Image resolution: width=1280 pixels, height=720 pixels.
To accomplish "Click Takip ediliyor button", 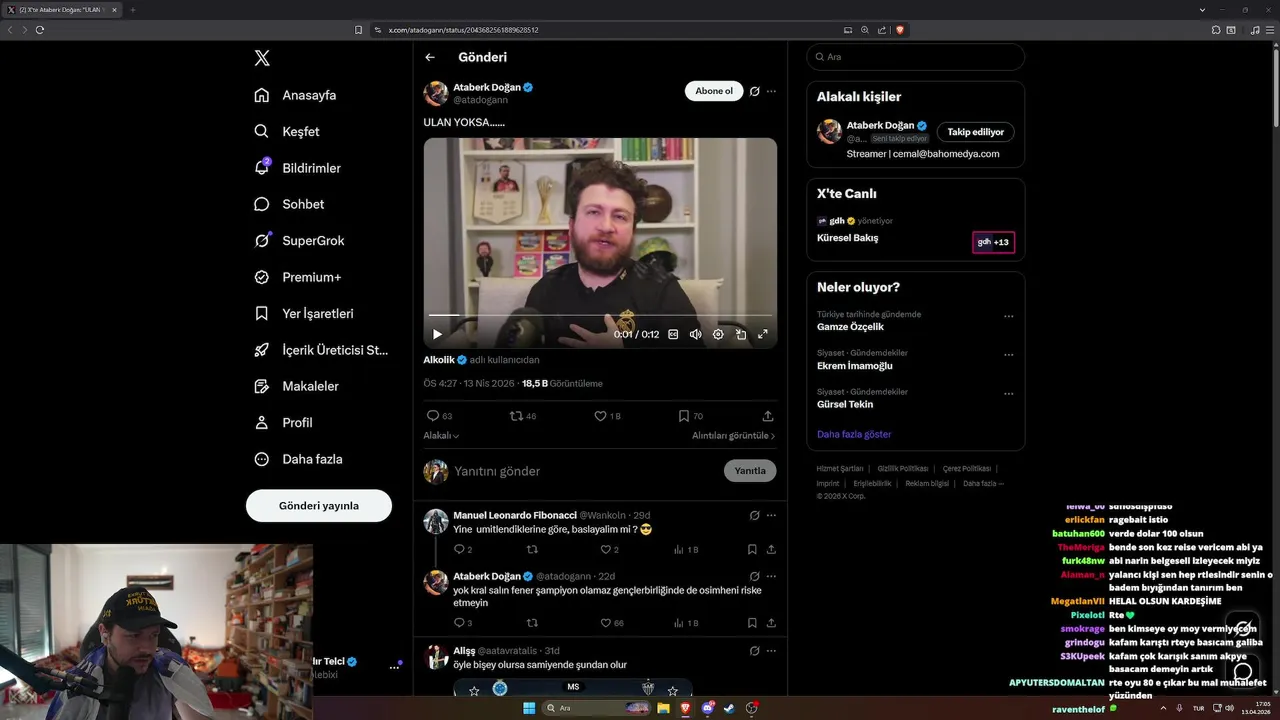I will point(975,132).
